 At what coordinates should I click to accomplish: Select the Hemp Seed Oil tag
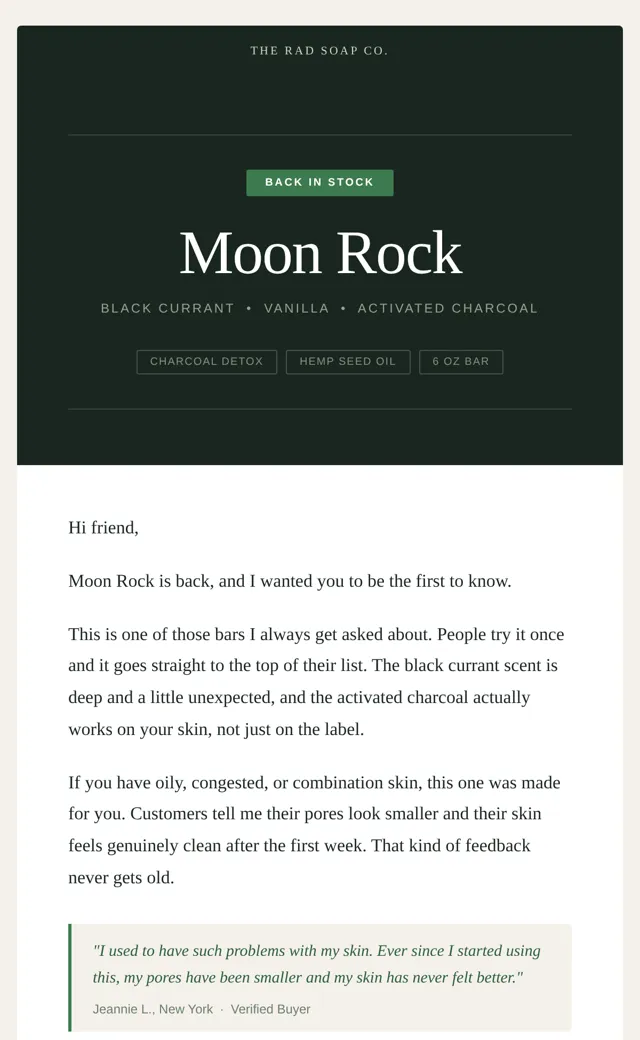(348, 361)
